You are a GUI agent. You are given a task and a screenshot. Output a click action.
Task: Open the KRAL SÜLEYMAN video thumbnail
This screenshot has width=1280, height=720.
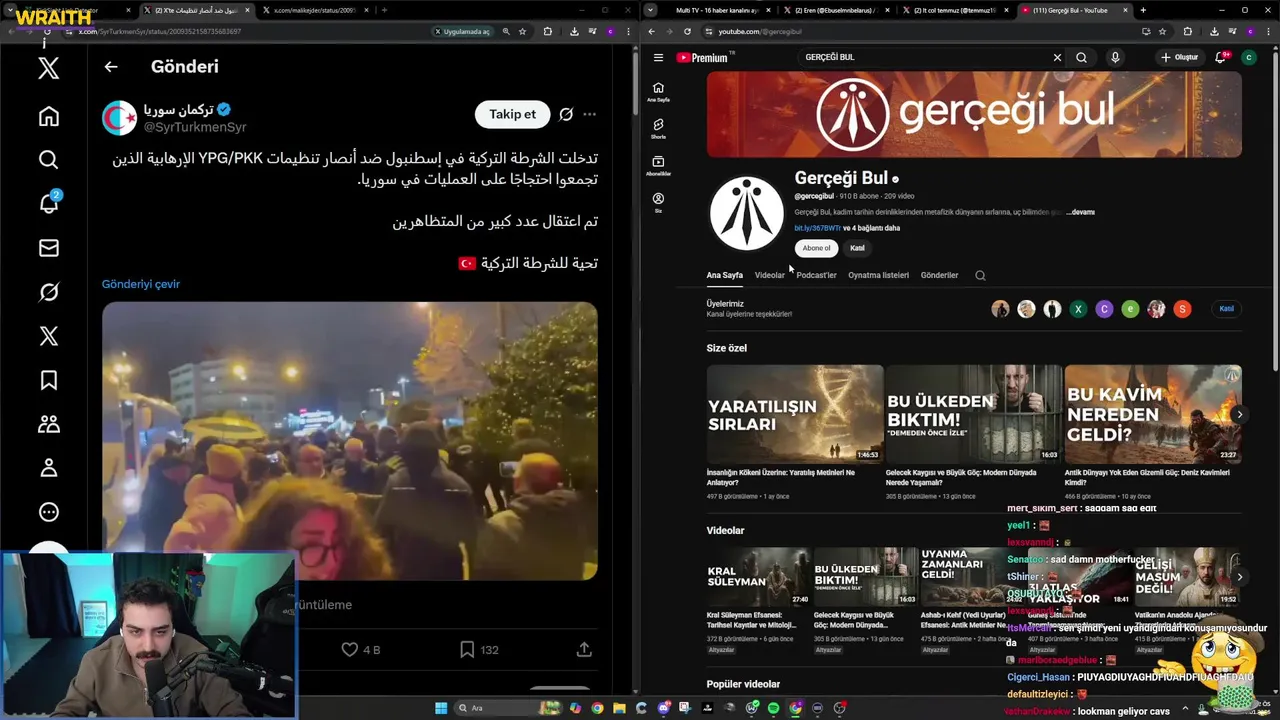[x=758, y=577]
